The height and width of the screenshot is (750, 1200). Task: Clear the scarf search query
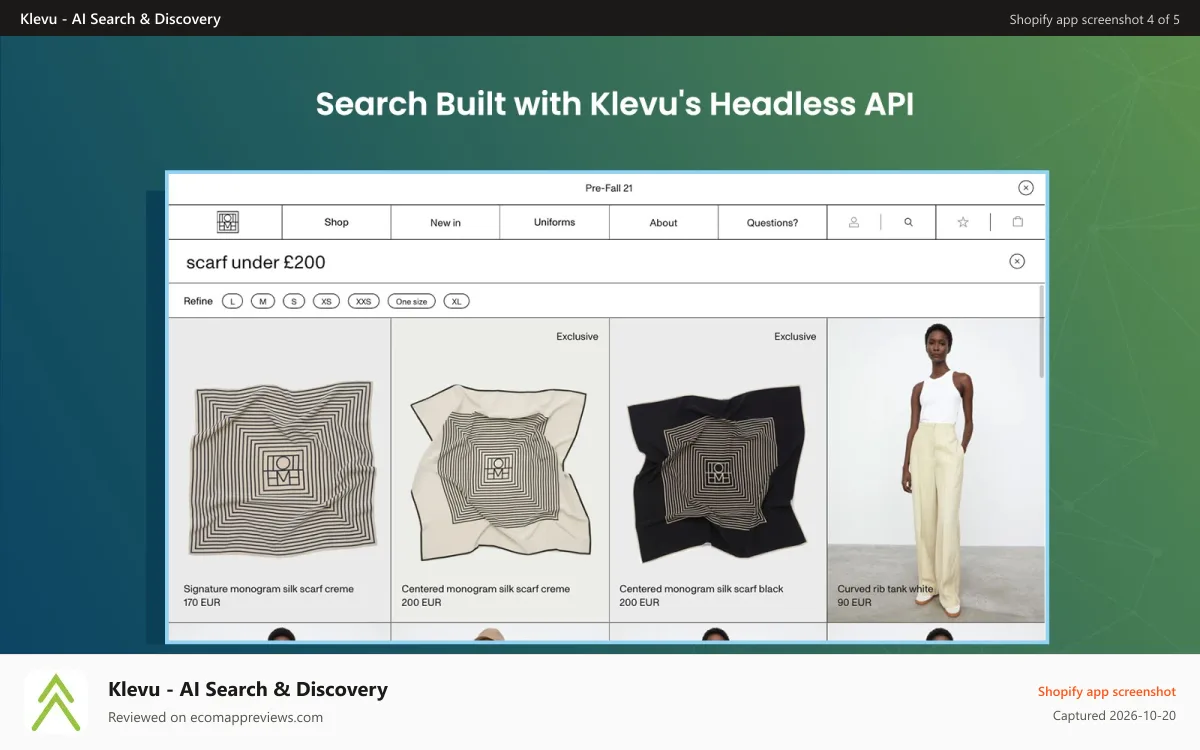1017,261
